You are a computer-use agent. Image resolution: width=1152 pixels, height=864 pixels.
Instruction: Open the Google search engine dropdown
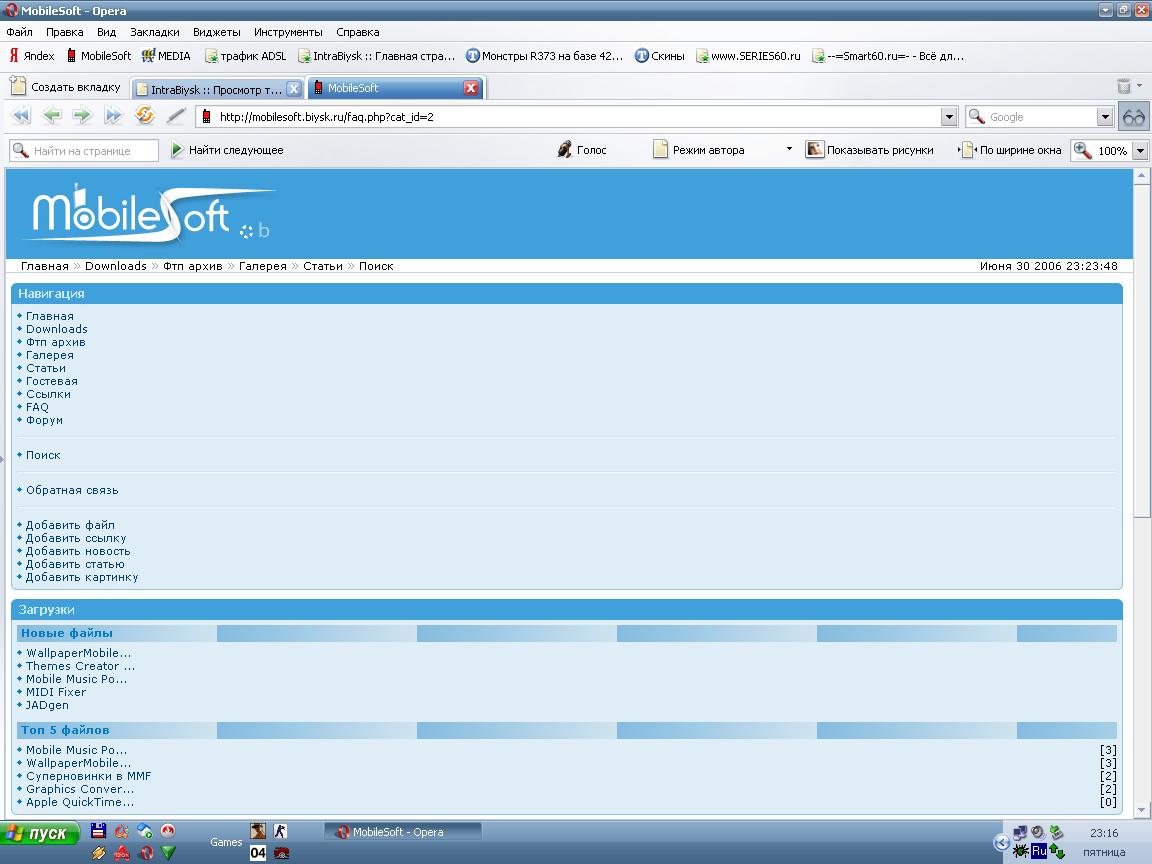click(x=1104, y=117)
